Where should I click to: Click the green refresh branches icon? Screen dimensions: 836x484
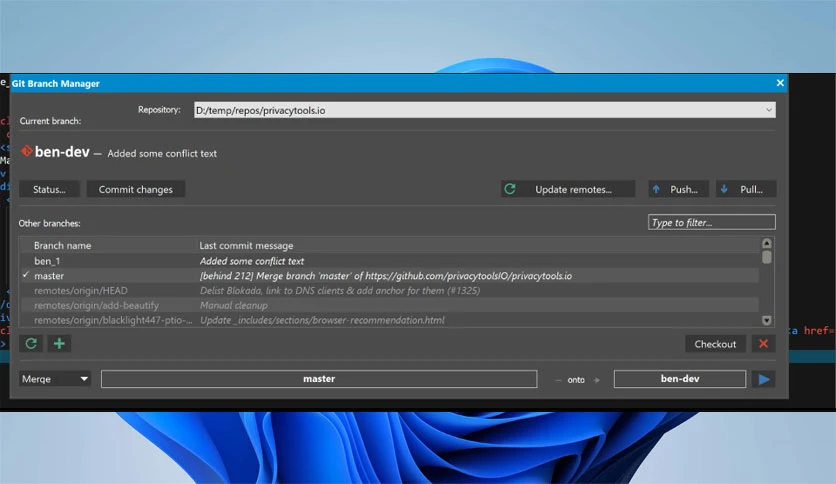coord(31,344)
